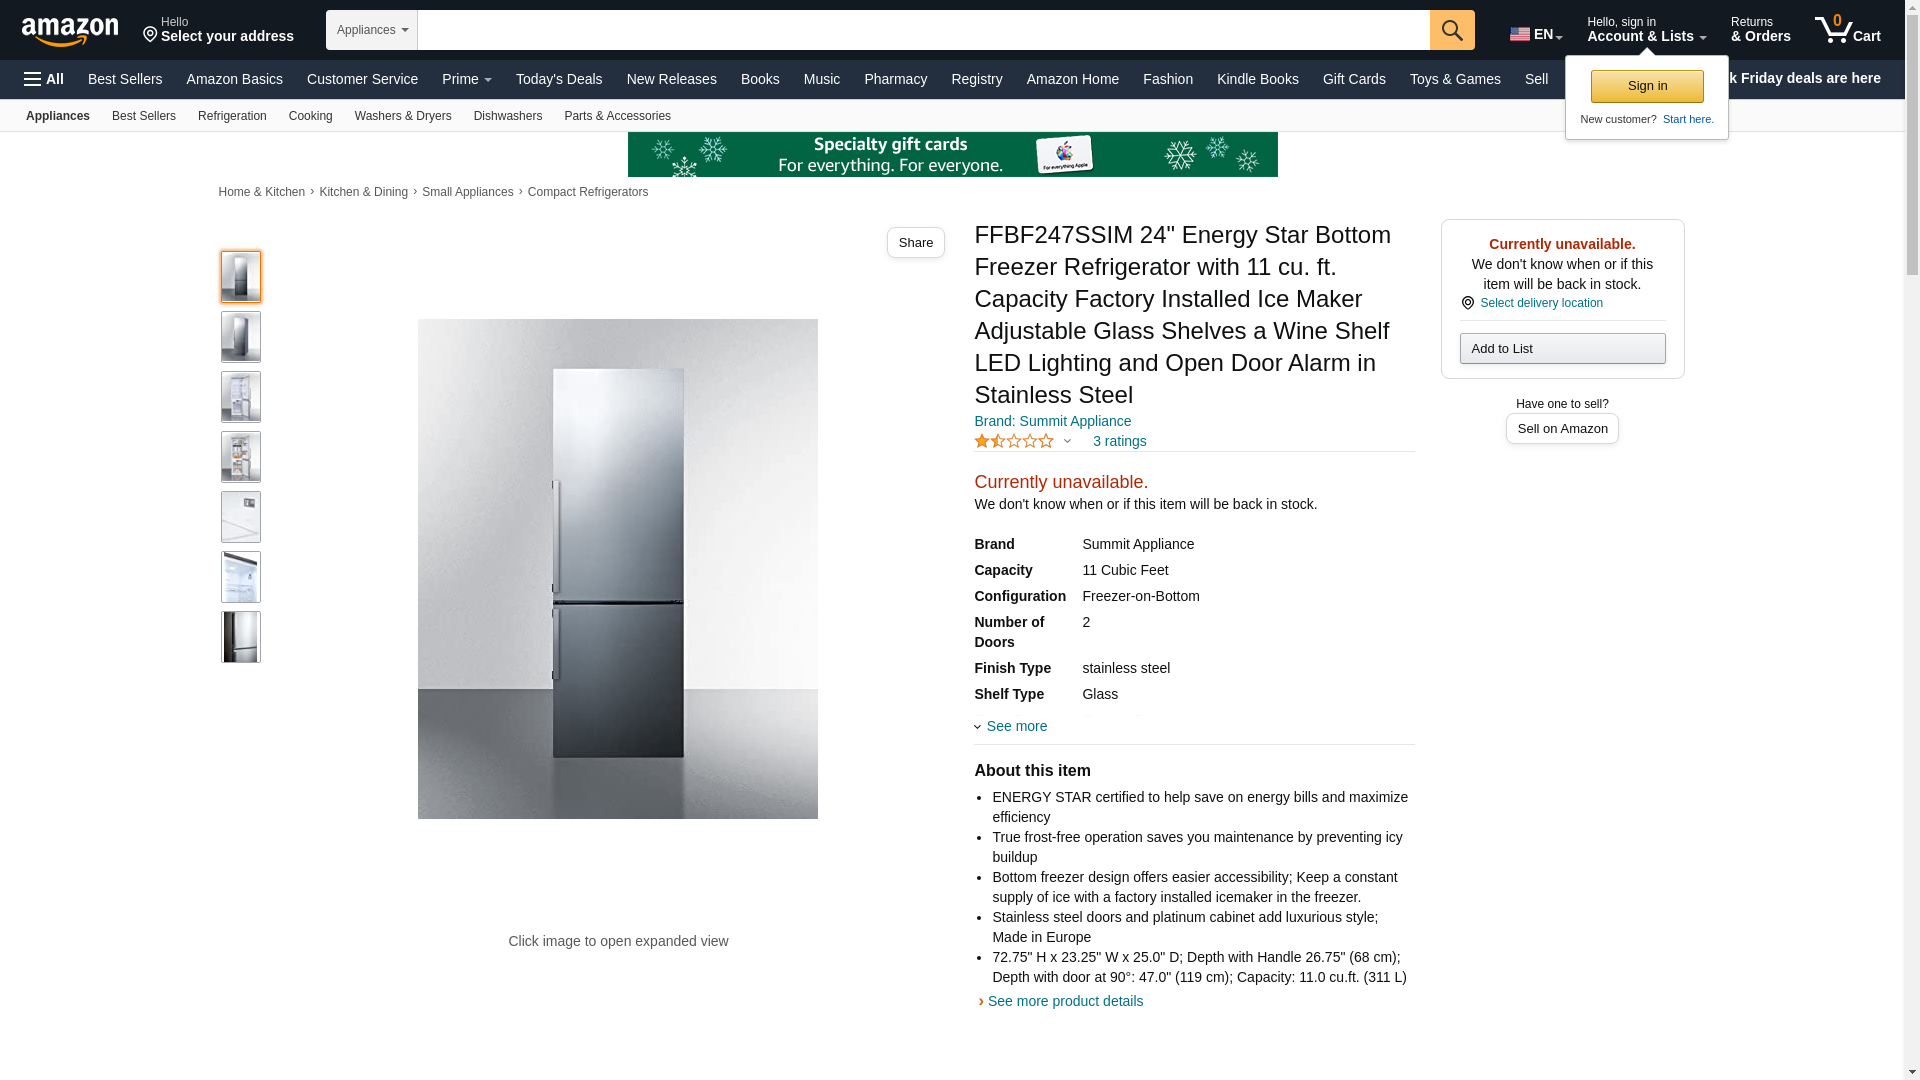The image size is (1920, 1080).
Task: Focus the Amazon search input field
Action: point(924,30)
